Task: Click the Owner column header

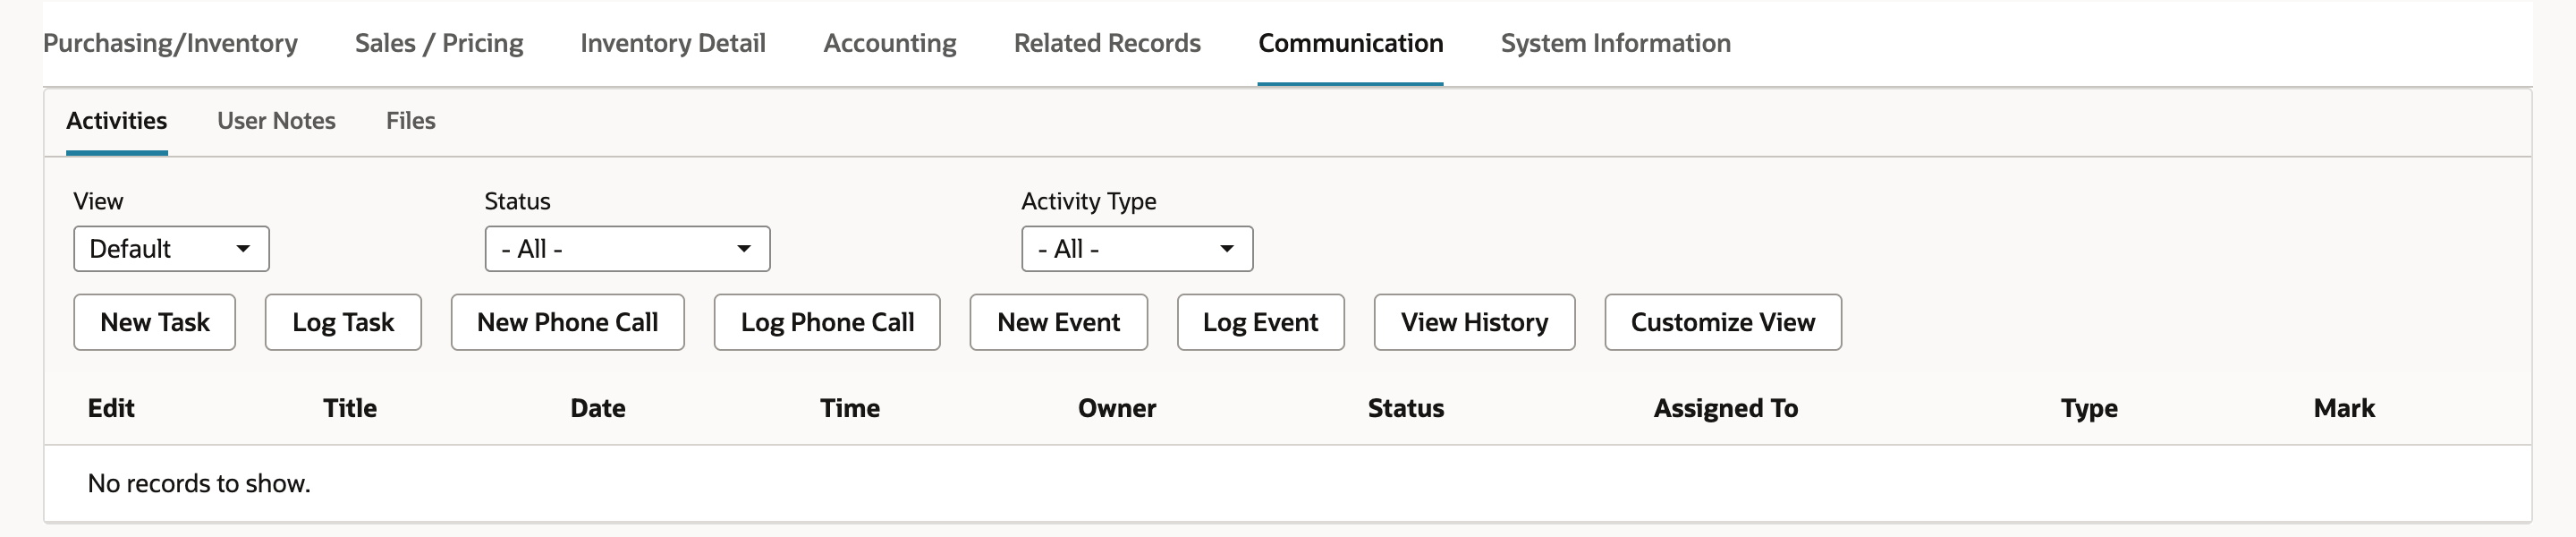Action: (1117, 408)
